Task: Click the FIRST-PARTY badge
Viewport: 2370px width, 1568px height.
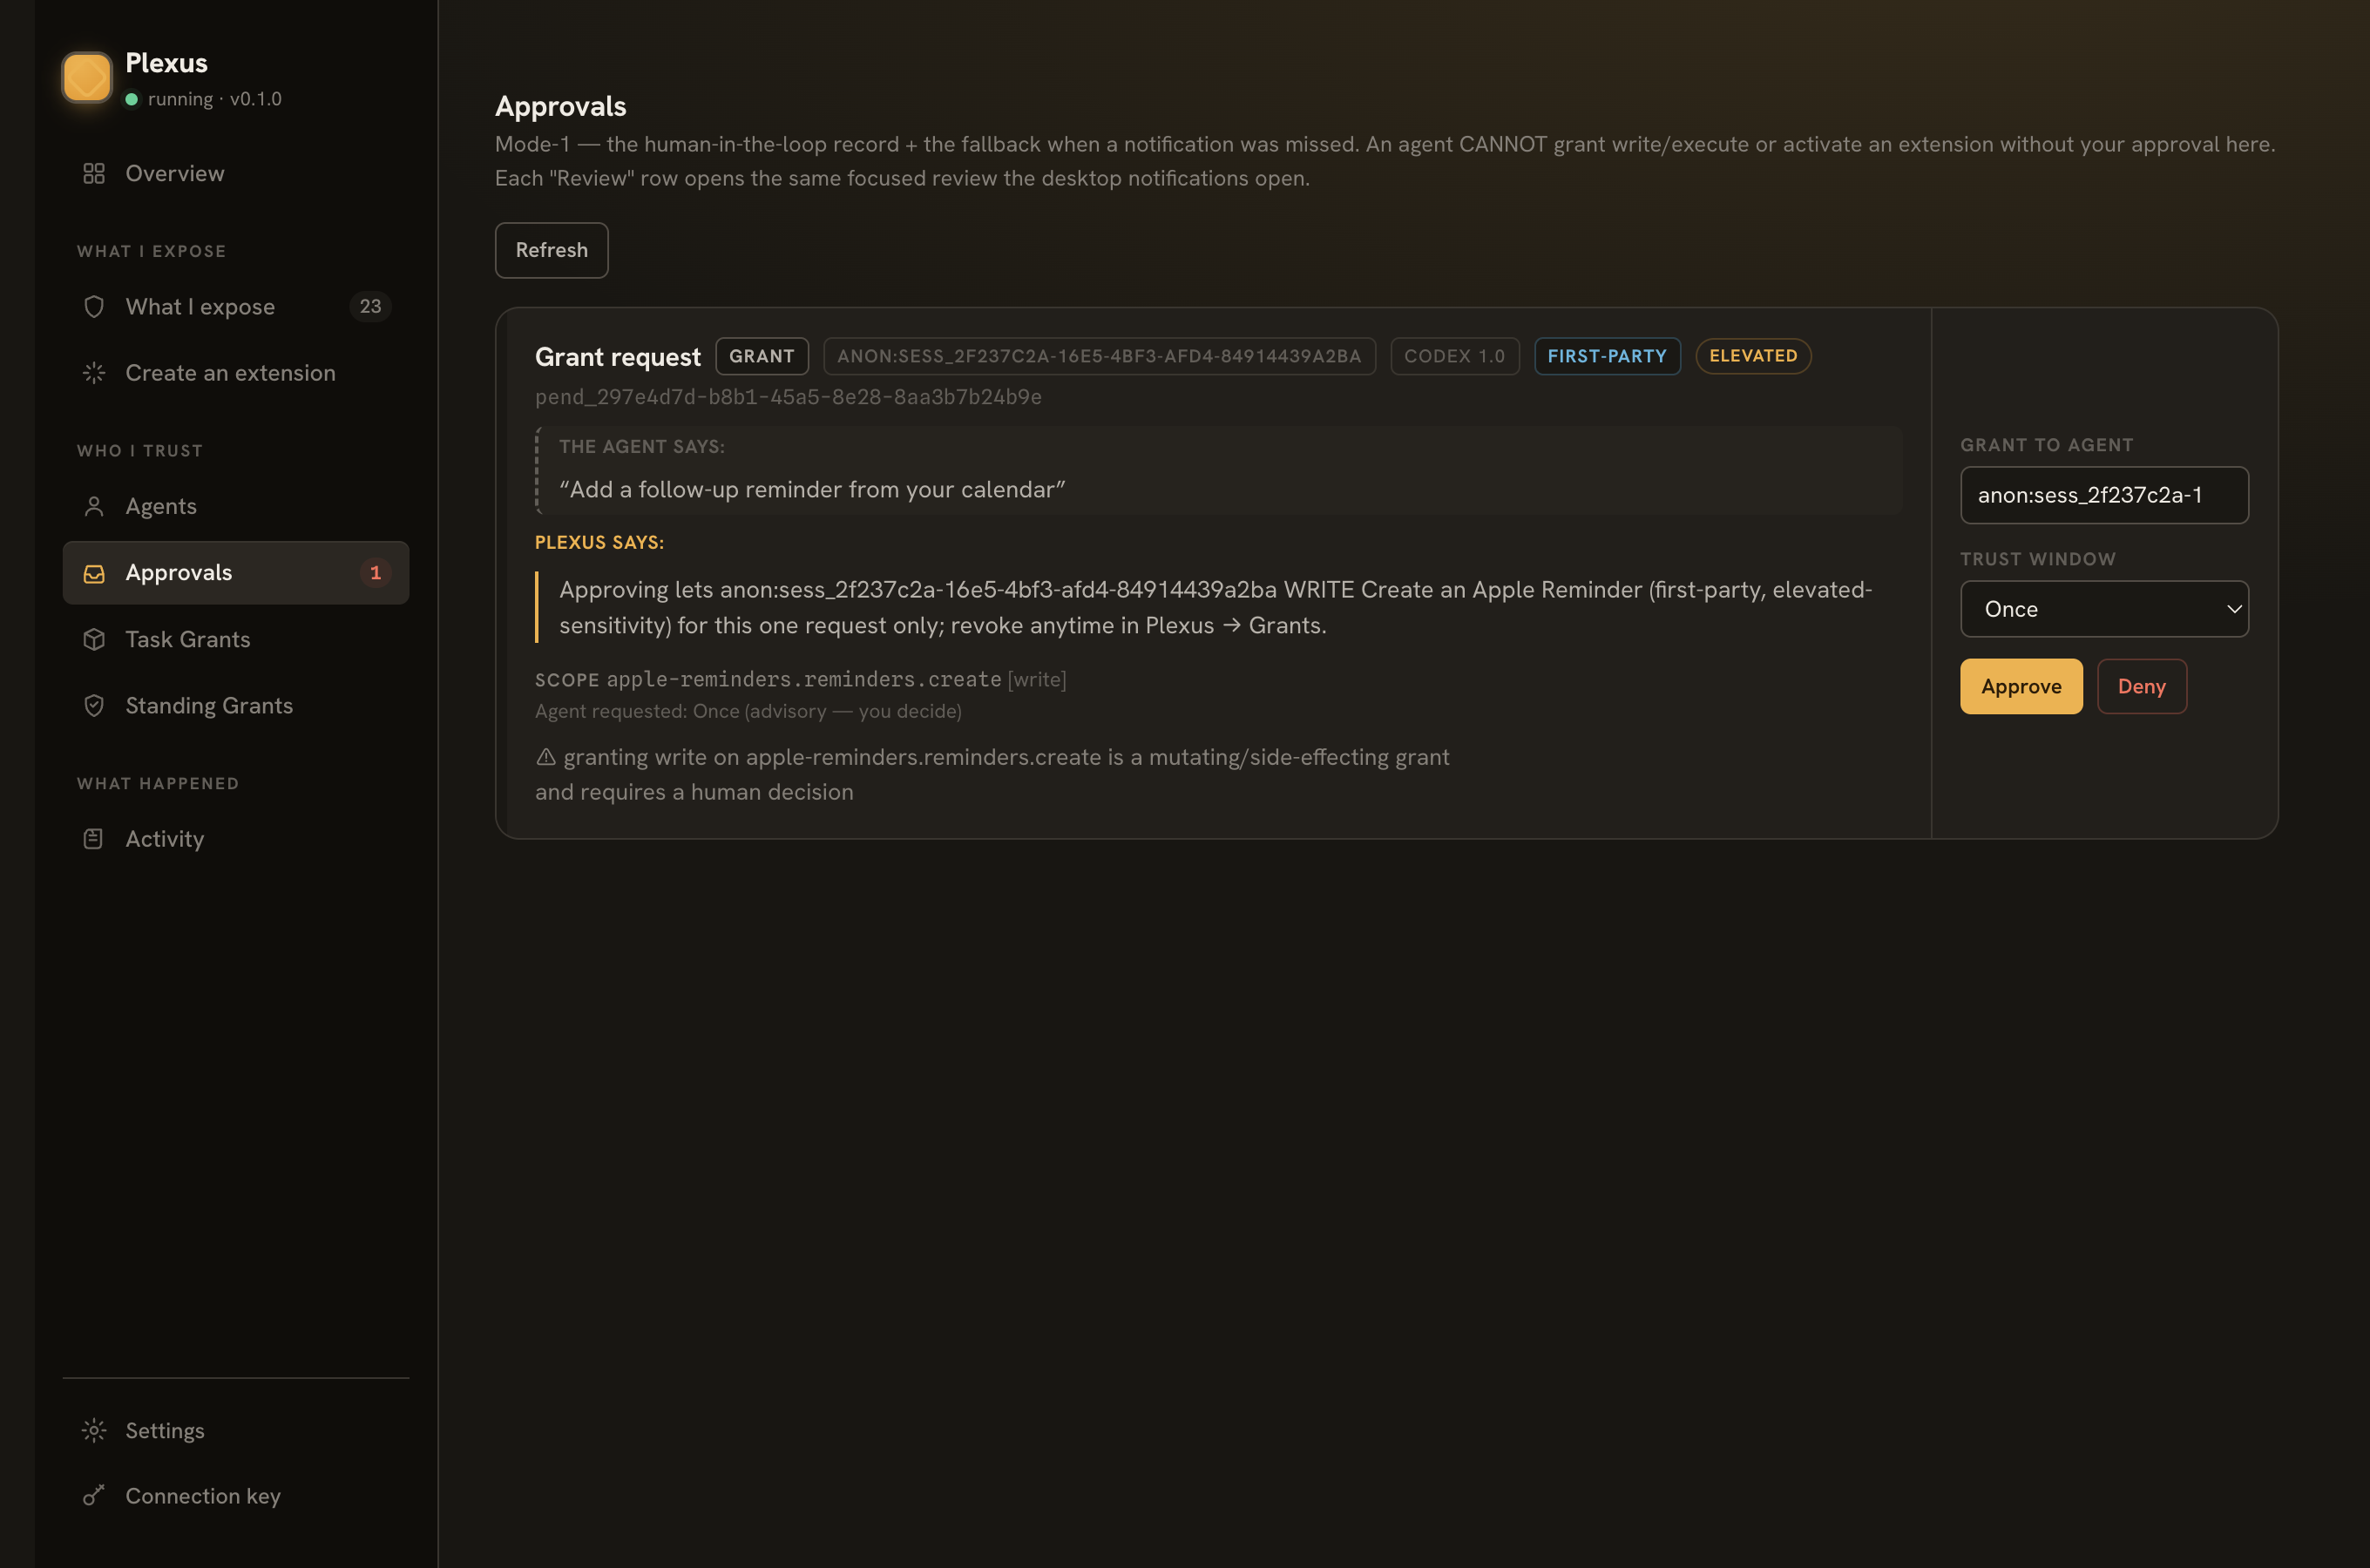Action: click(1607, 356)
